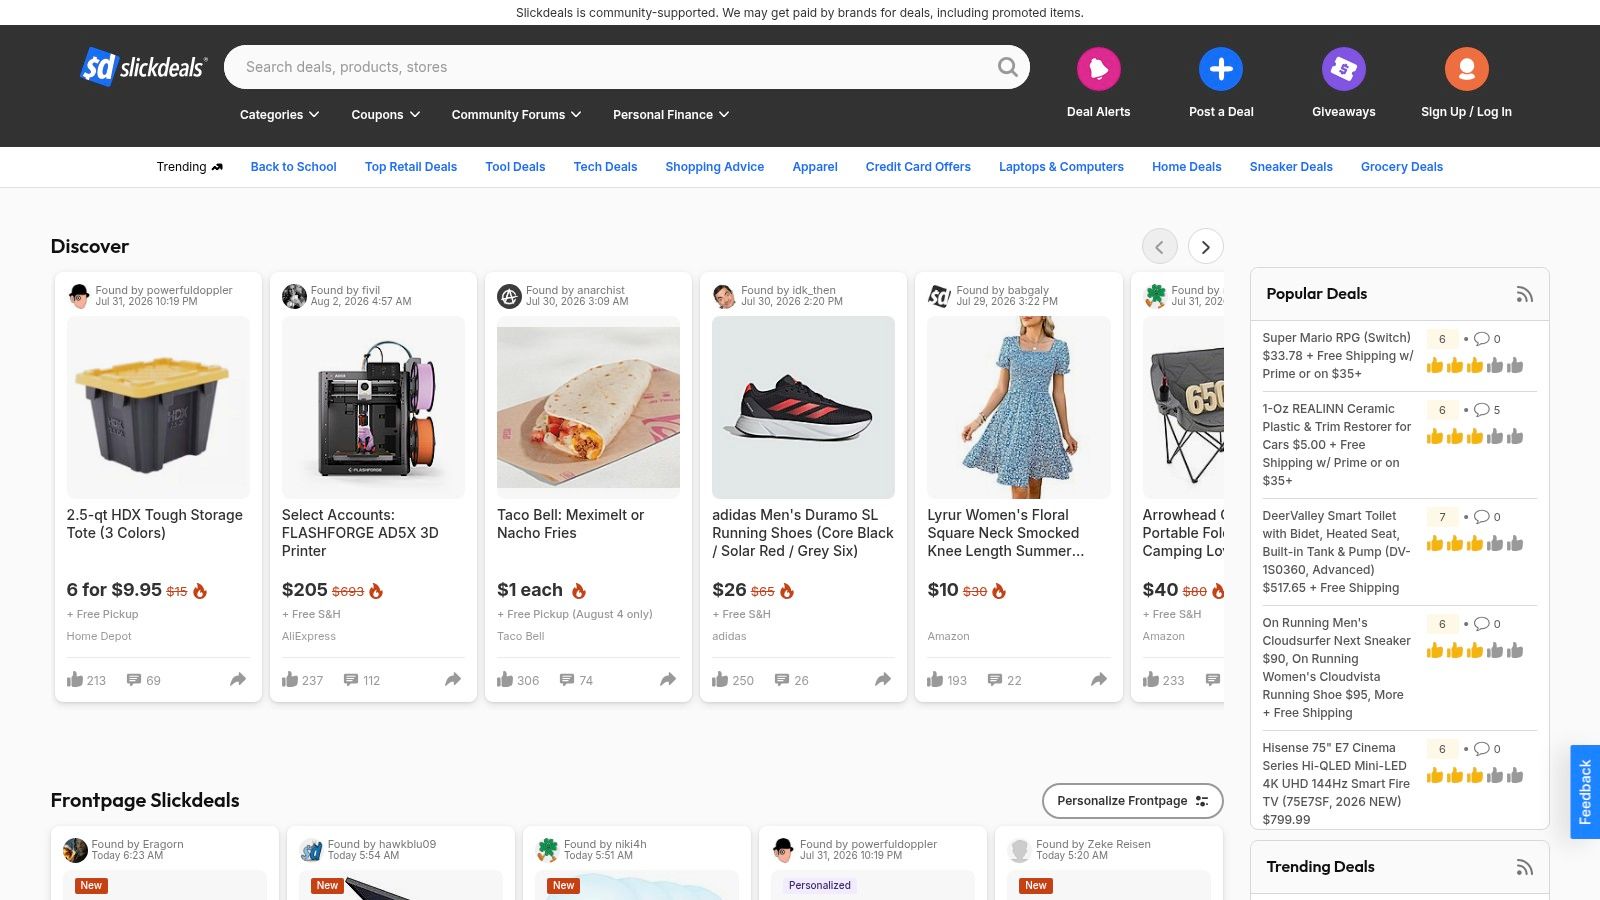This screenshot has width=1600, height=900.
Task: Open Popular Deals RSS feed icon
Action: (x=1524, y=294)
